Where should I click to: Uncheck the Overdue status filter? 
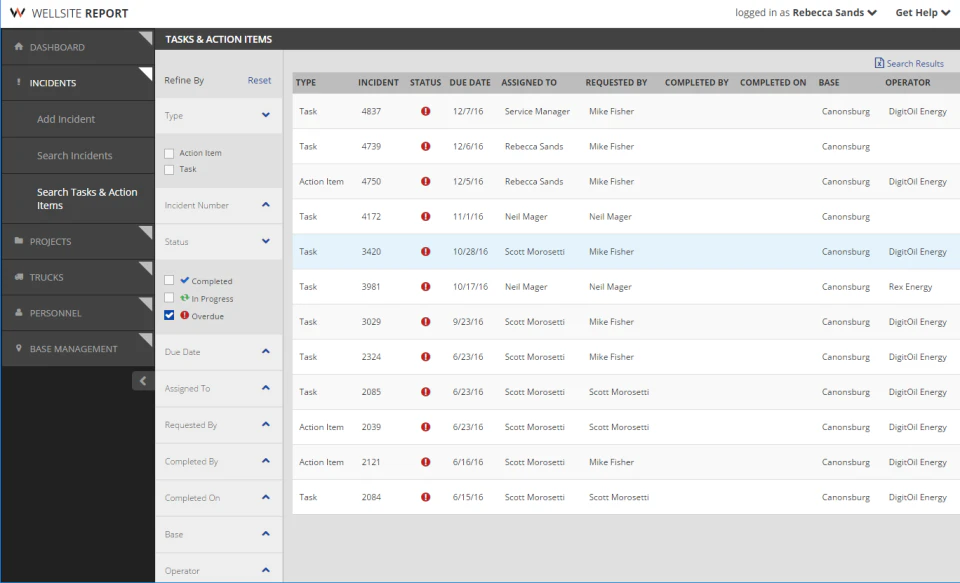[169, 316]
